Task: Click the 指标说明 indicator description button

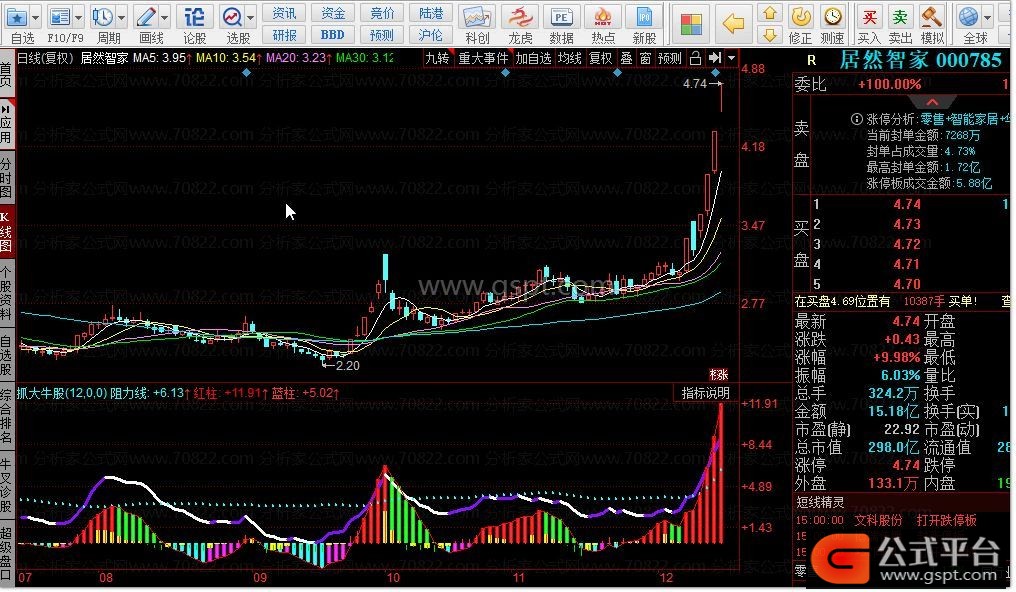Action: pyautogui.click(x=706, y=393)
